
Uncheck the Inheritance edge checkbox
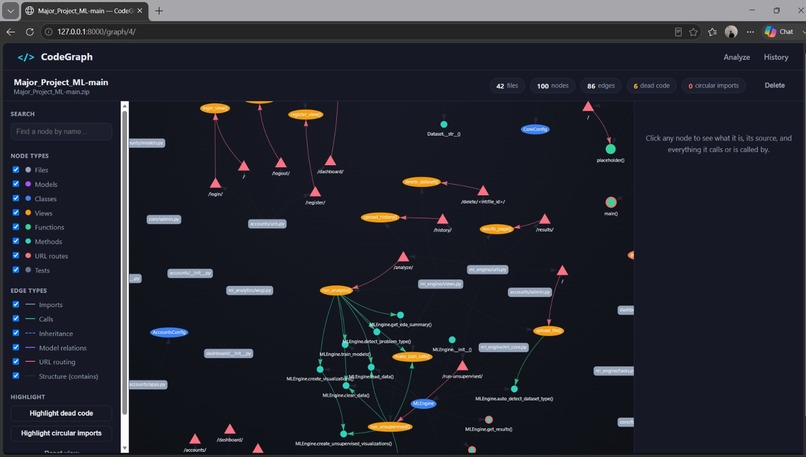[x=16, y=333]
